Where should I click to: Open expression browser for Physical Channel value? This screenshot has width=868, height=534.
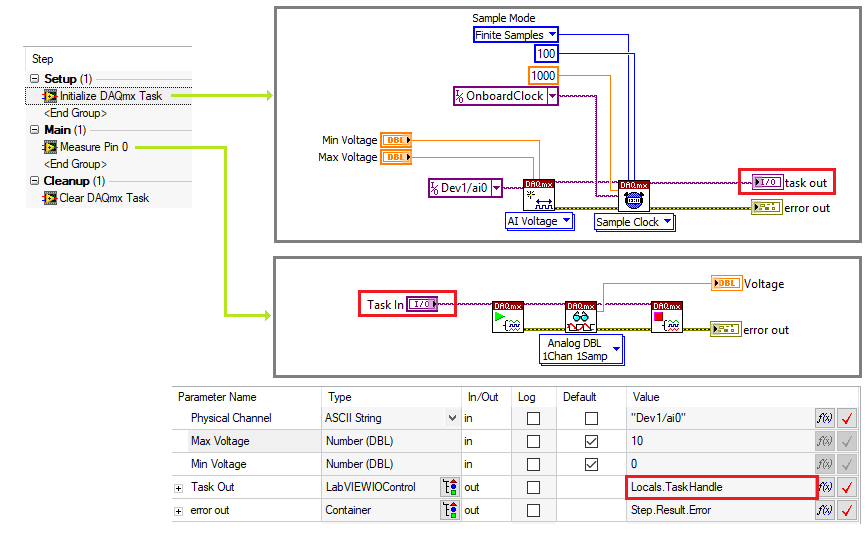[x=825, y=418]
